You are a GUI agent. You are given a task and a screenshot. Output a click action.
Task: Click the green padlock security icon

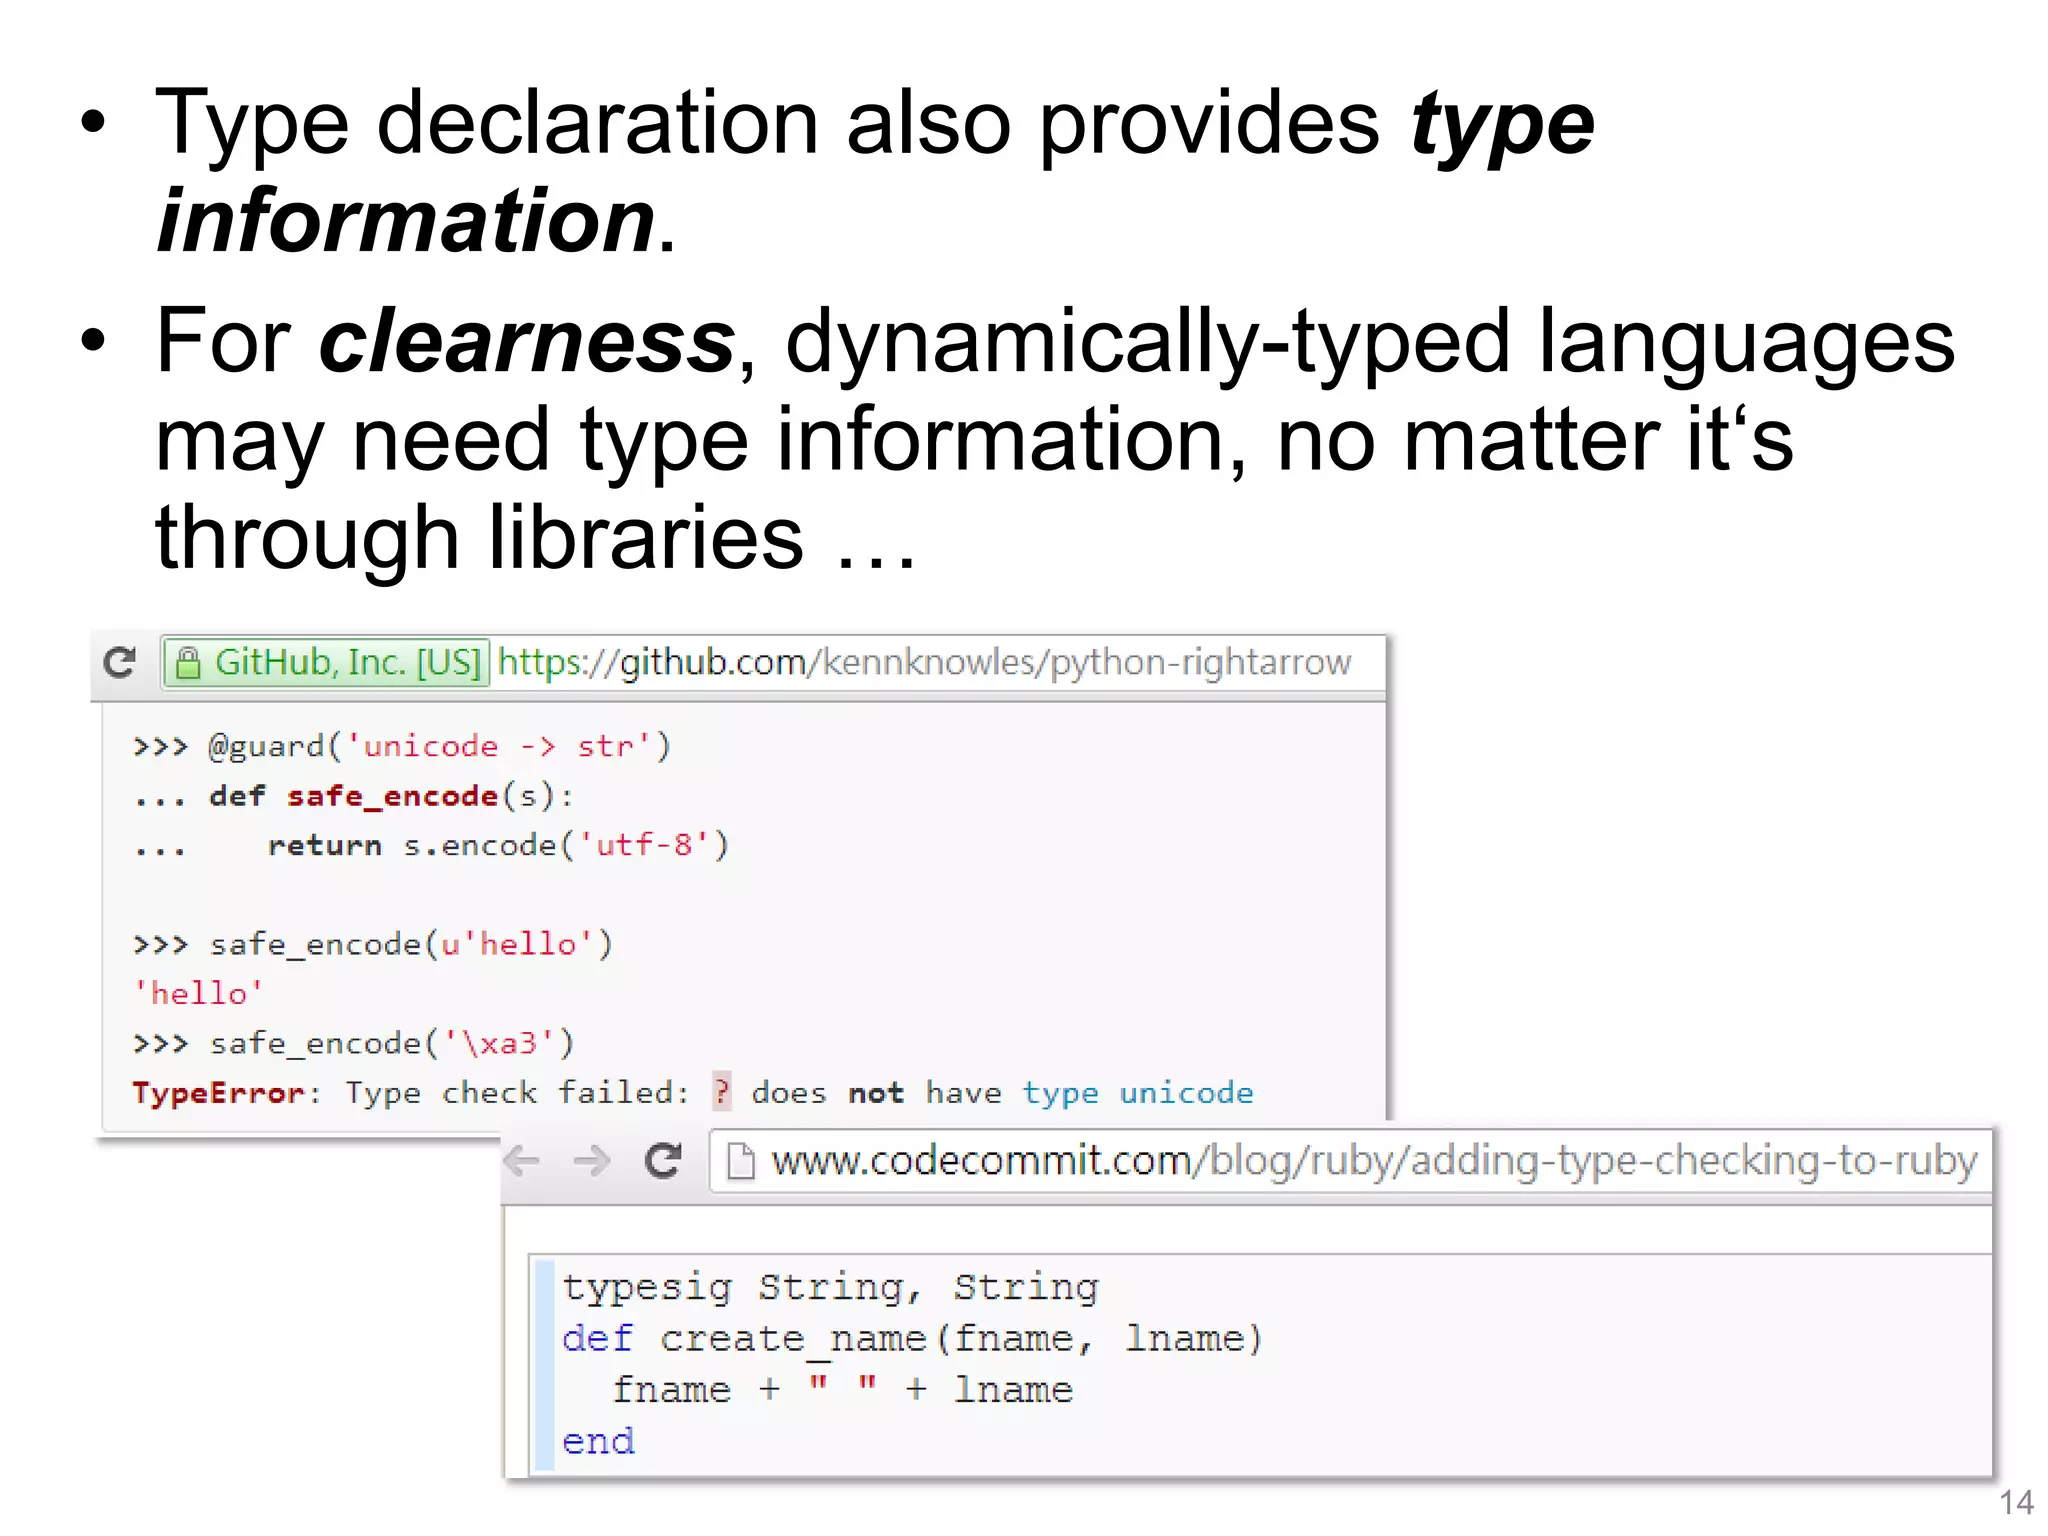click(x=188, y=662)
